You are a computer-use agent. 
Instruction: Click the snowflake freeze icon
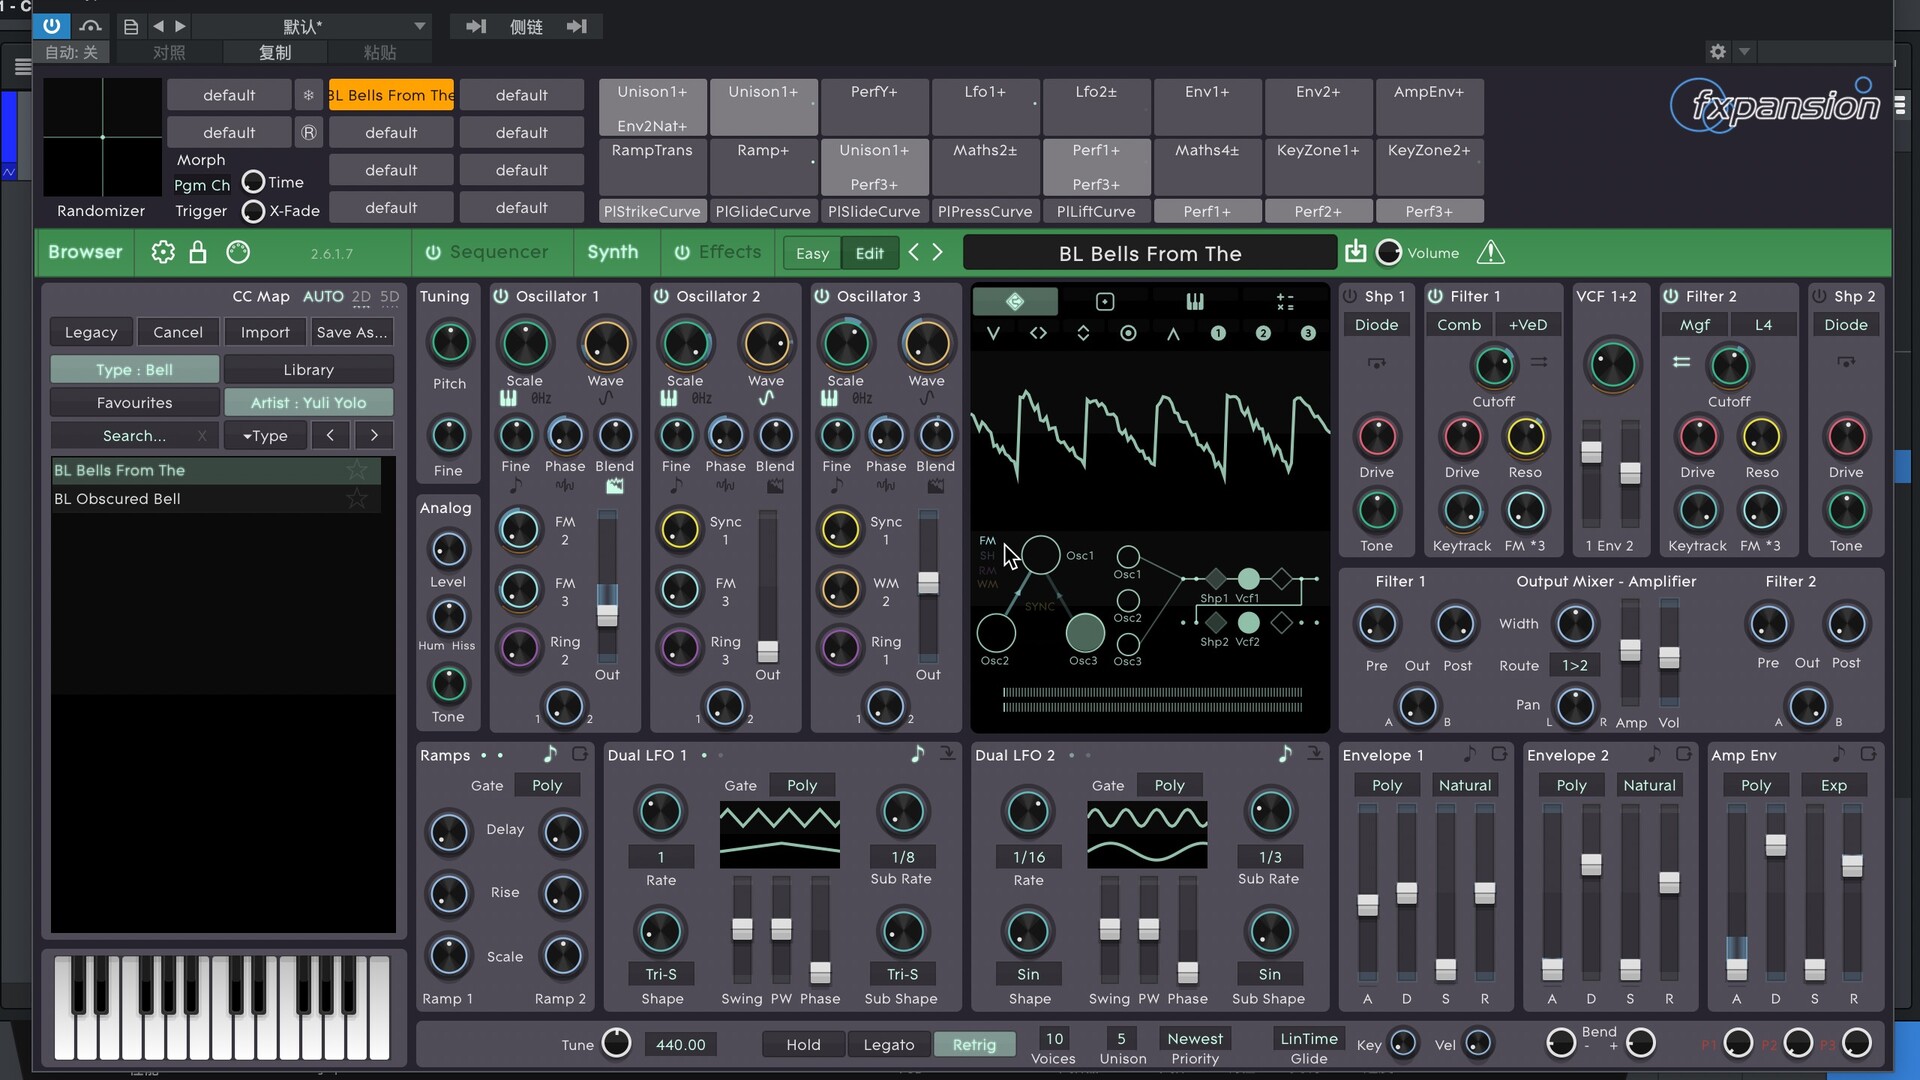[308, 95]
